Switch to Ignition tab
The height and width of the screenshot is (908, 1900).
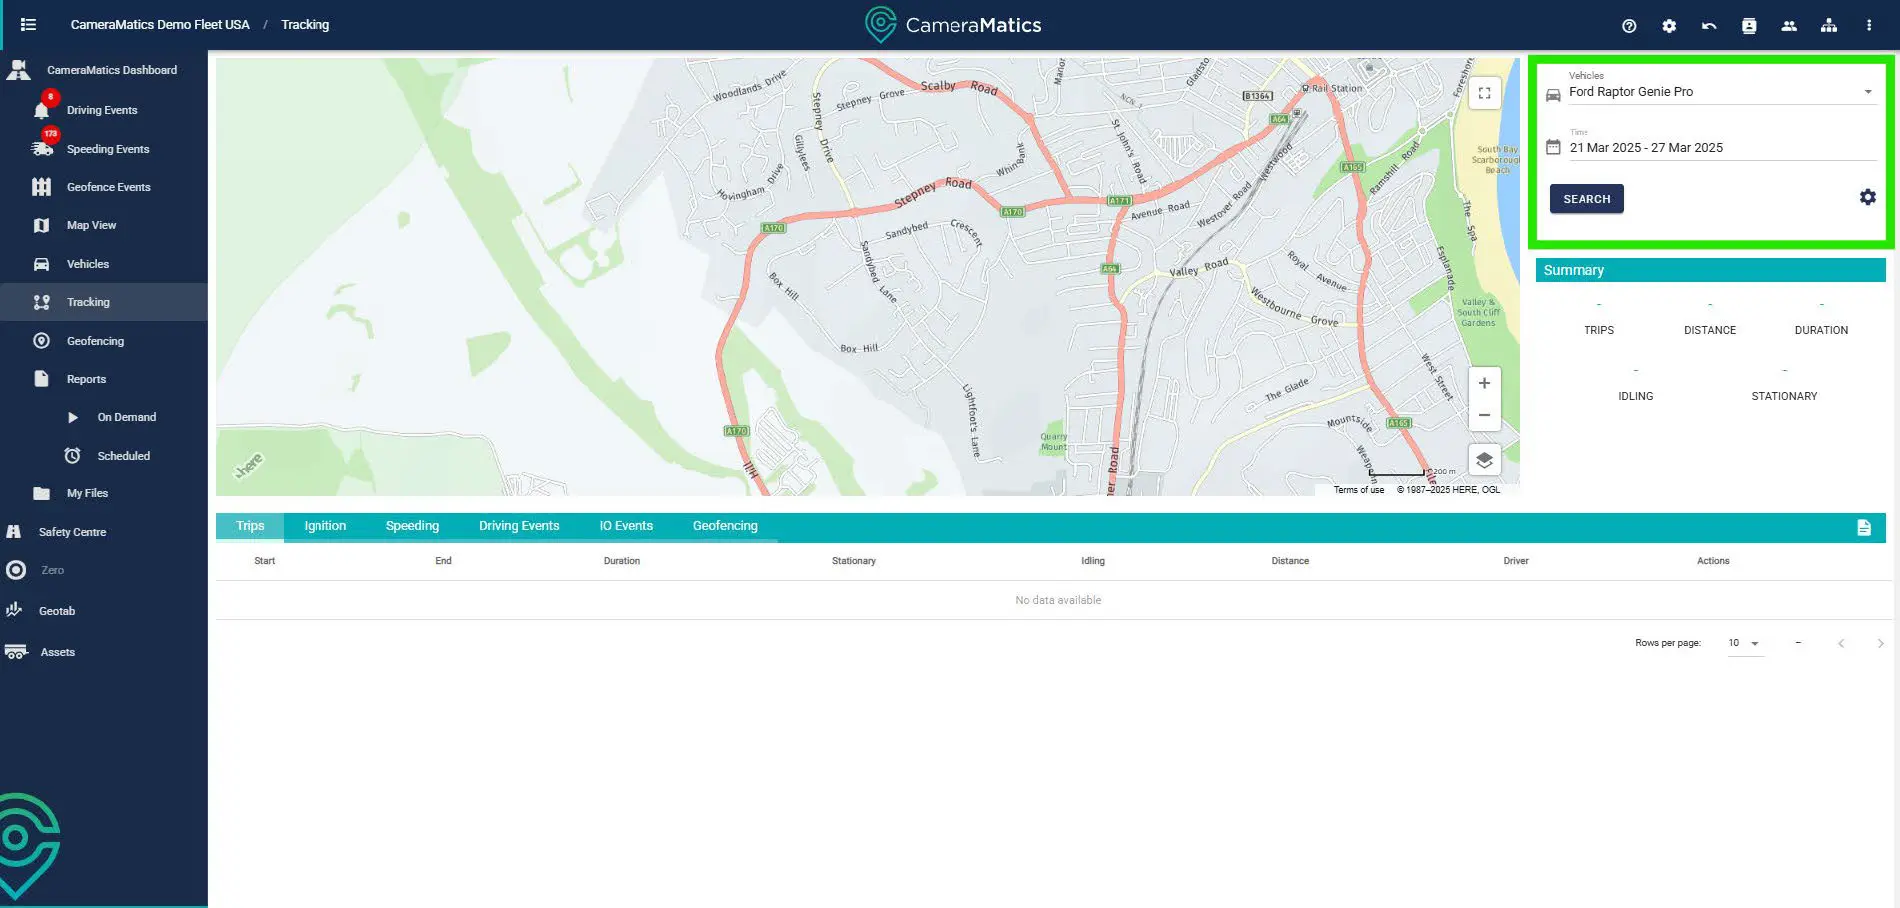point(325,526)
